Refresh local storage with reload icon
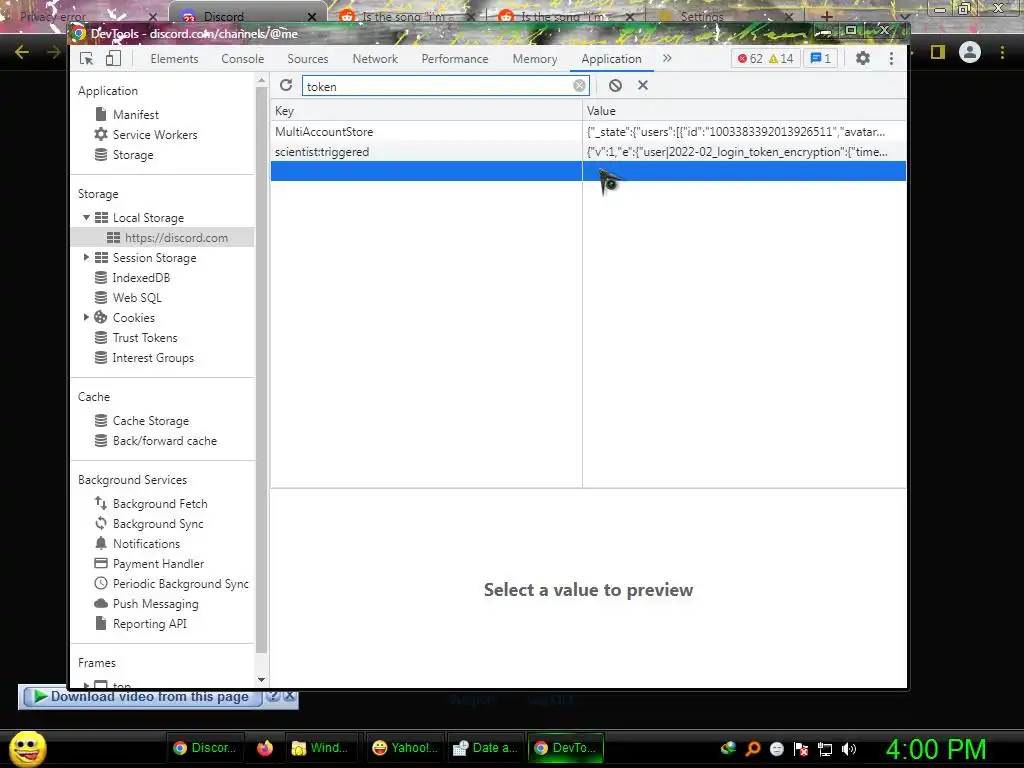The width and height of the screenshot is (1024, 768). point(285,86)
